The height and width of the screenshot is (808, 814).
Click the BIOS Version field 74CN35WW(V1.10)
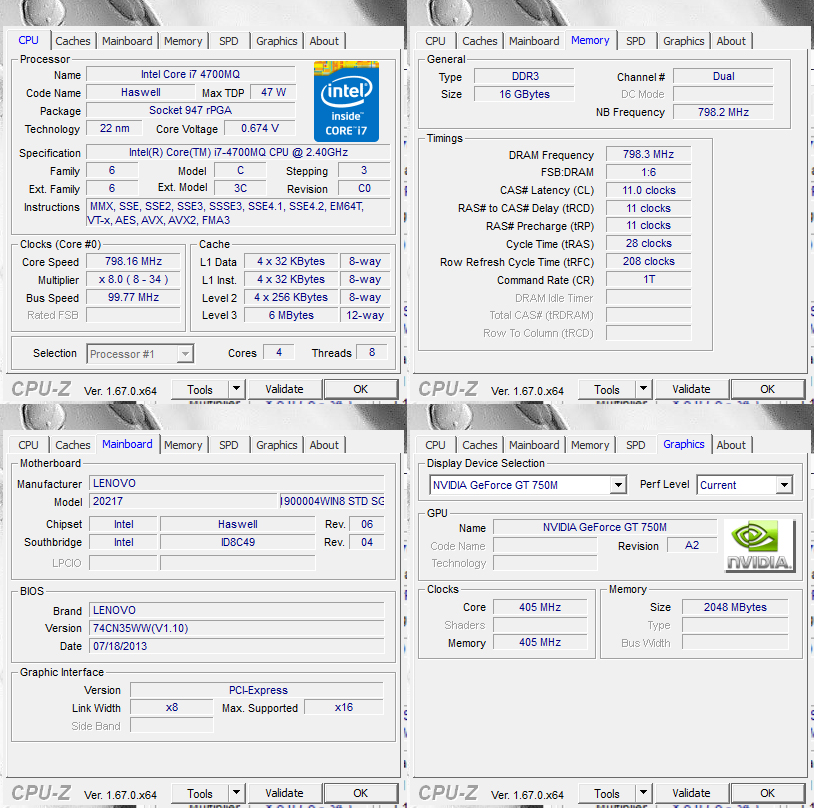pyautogui.click(x=237, y=628)
